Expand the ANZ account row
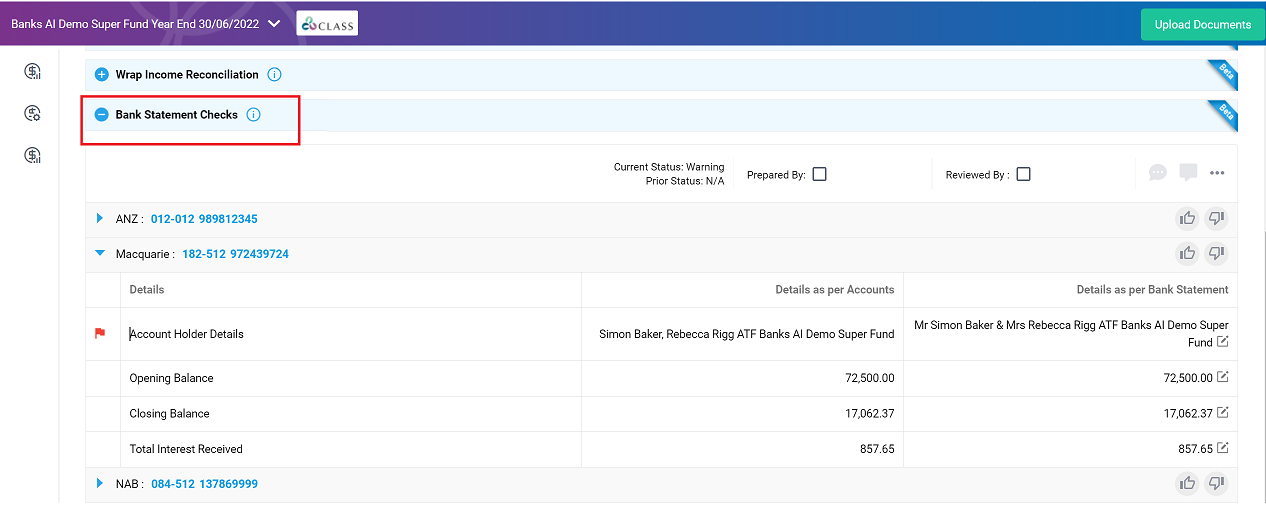 pos(99,218)
